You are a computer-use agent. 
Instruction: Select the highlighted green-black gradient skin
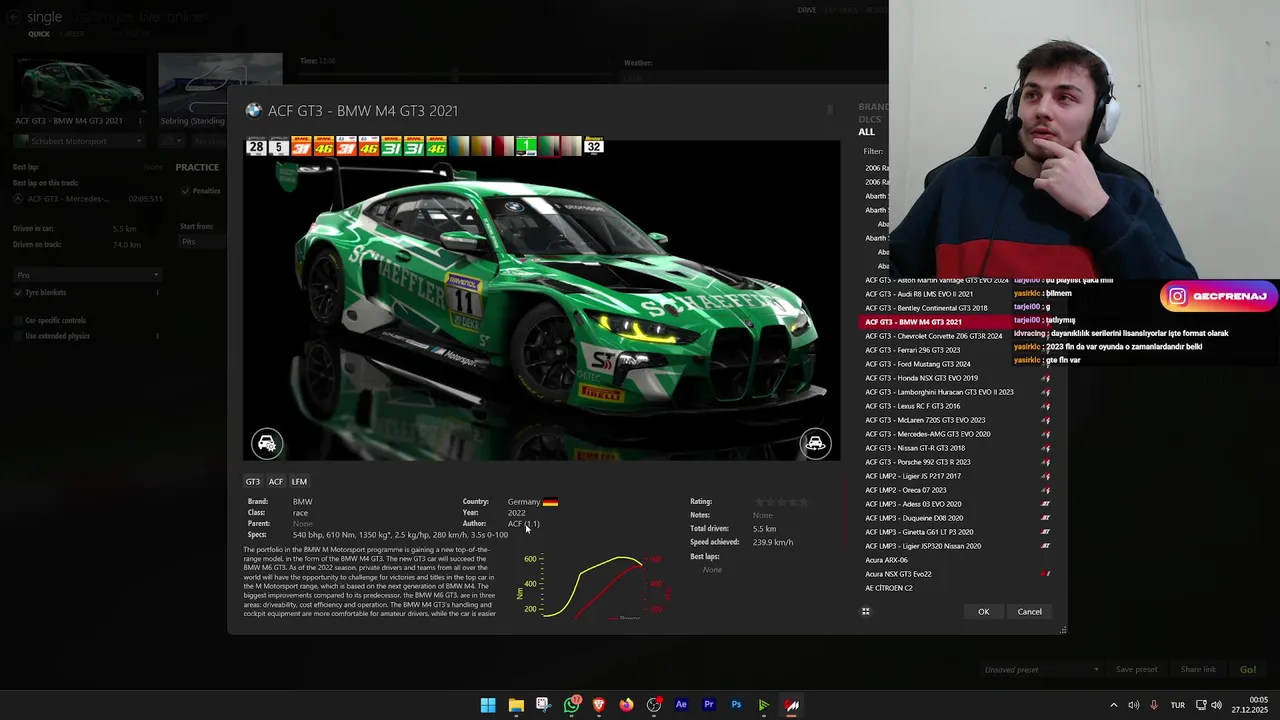[x=549, y=147]
